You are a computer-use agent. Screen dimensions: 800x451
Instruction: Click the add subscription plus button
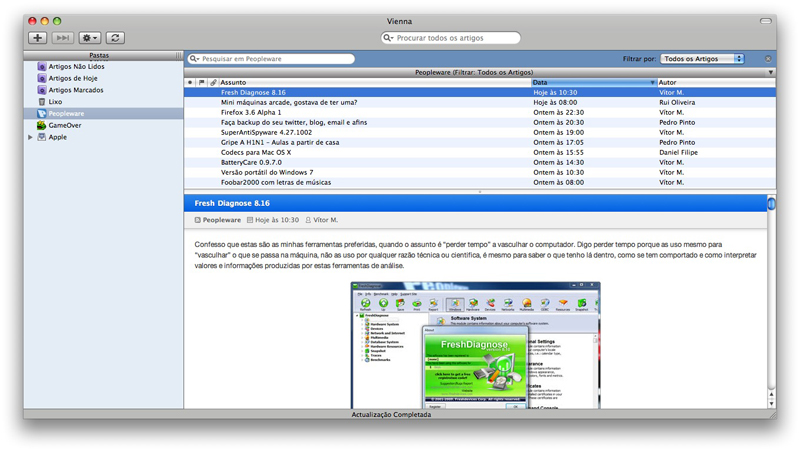tap(37, 38)
